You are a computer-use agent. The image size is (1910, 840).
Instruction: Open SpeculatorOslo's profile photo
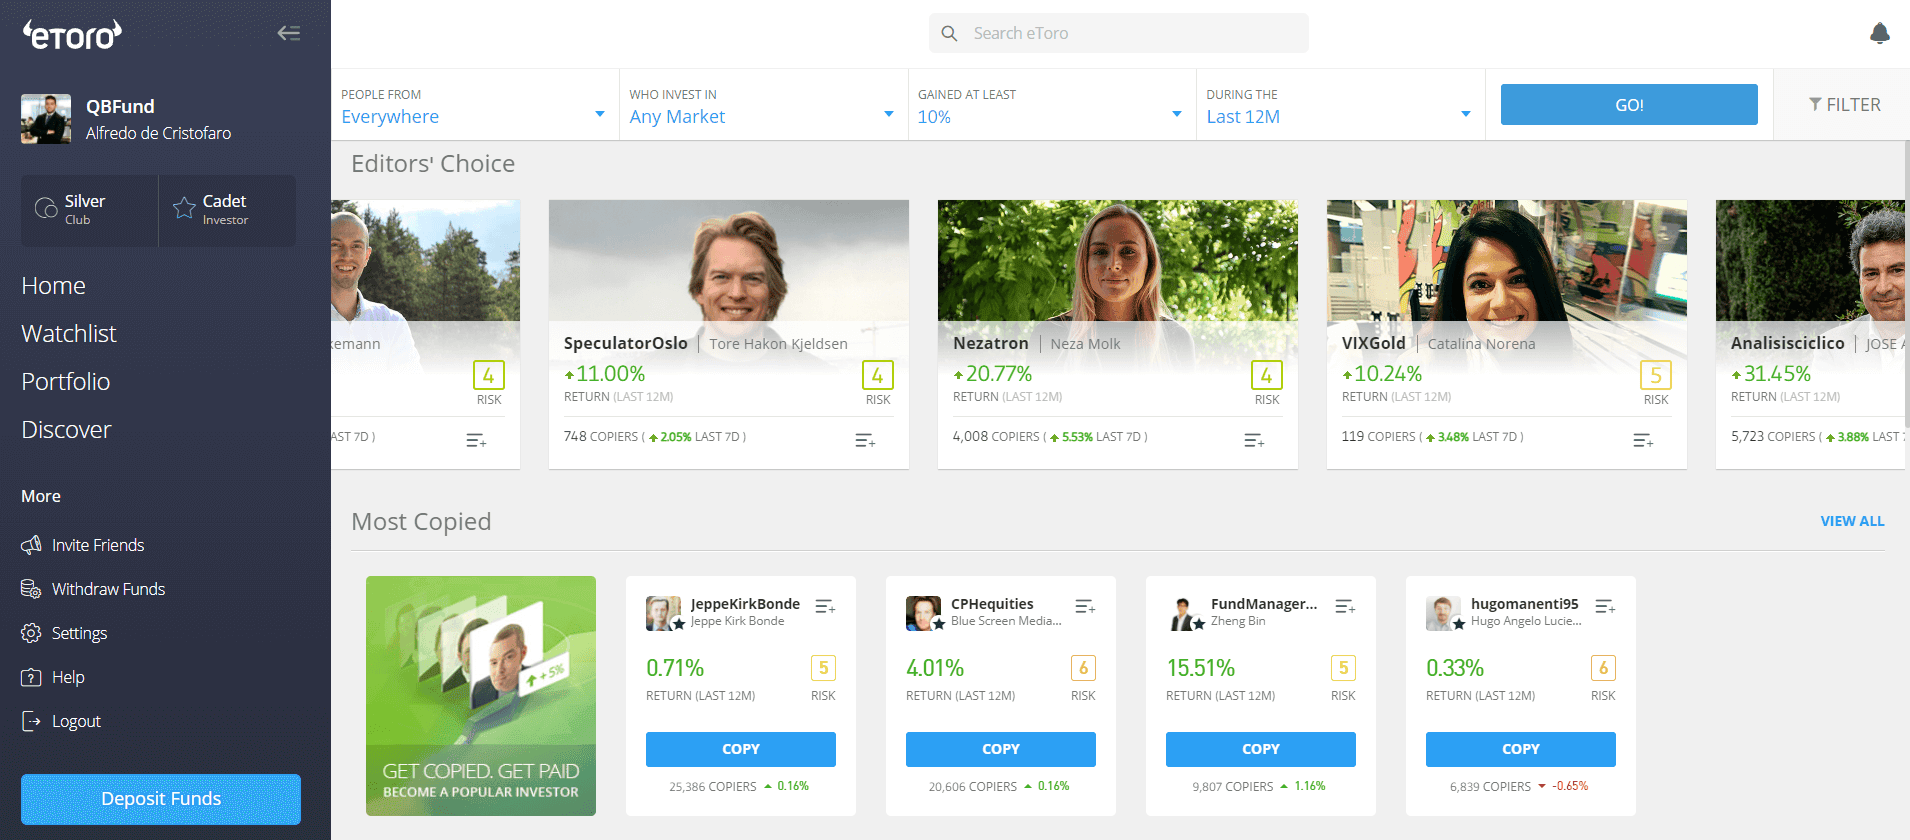729,260
